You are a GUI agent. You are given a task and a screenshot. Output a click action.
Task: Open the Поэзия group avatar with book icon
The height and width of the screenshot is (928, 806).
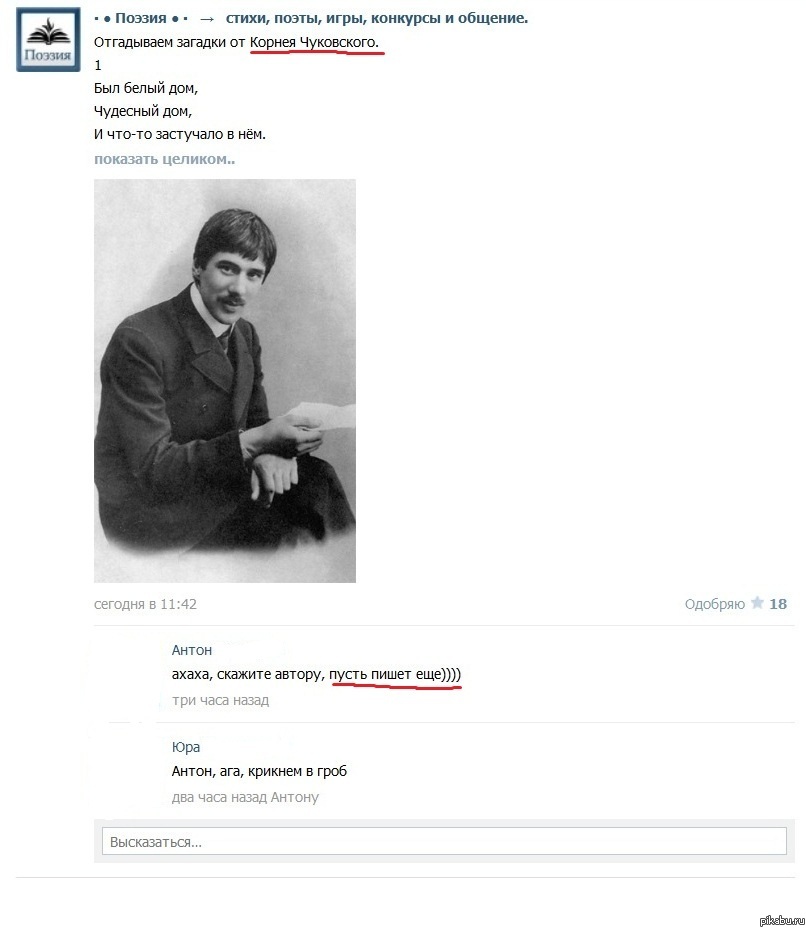pos(48,40)
